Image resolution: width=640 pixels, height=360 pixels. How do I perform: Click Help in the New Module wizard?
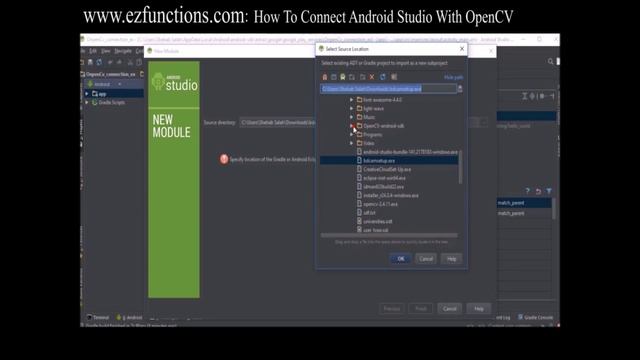point(479,309)
